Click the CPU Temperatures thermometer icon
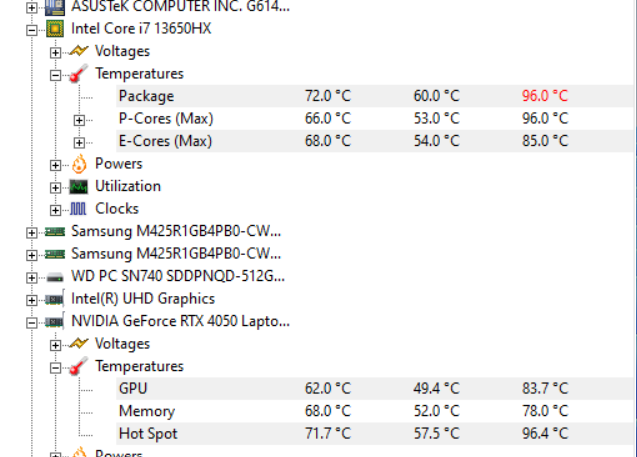Screen dimensions: 637x457 coord(79,74)
